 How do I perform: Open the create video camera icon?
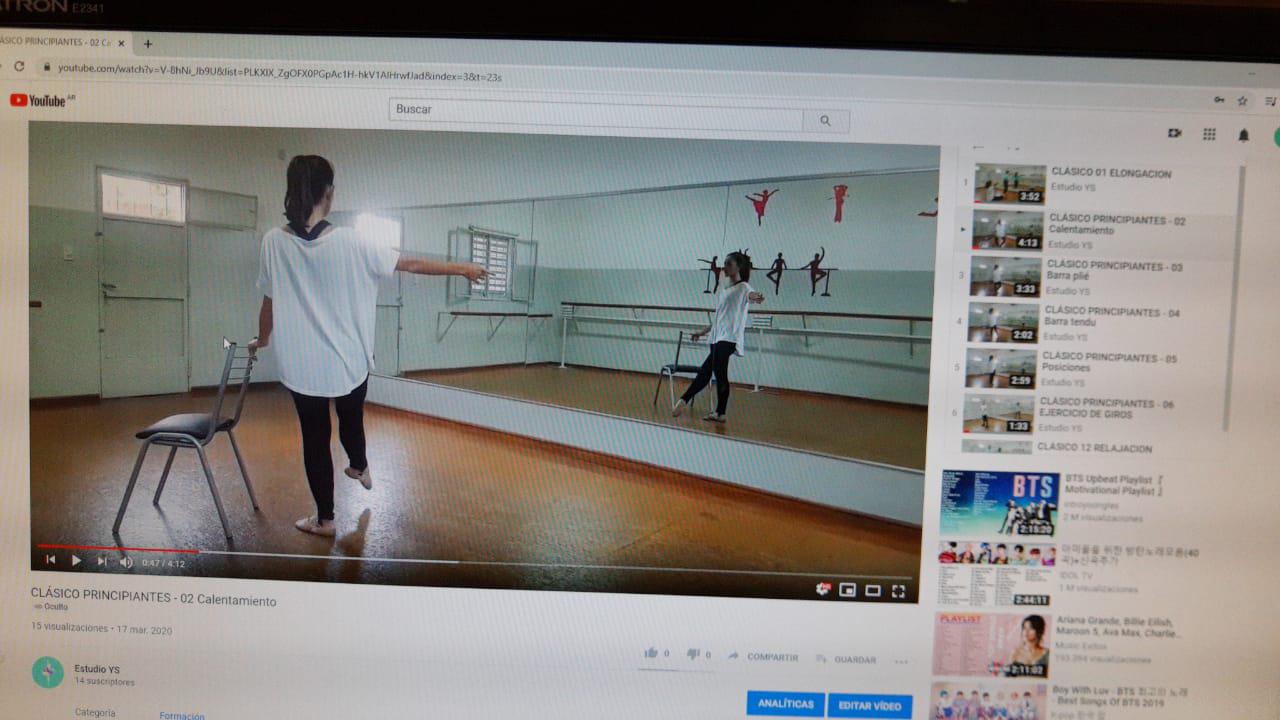[1174, 133]
